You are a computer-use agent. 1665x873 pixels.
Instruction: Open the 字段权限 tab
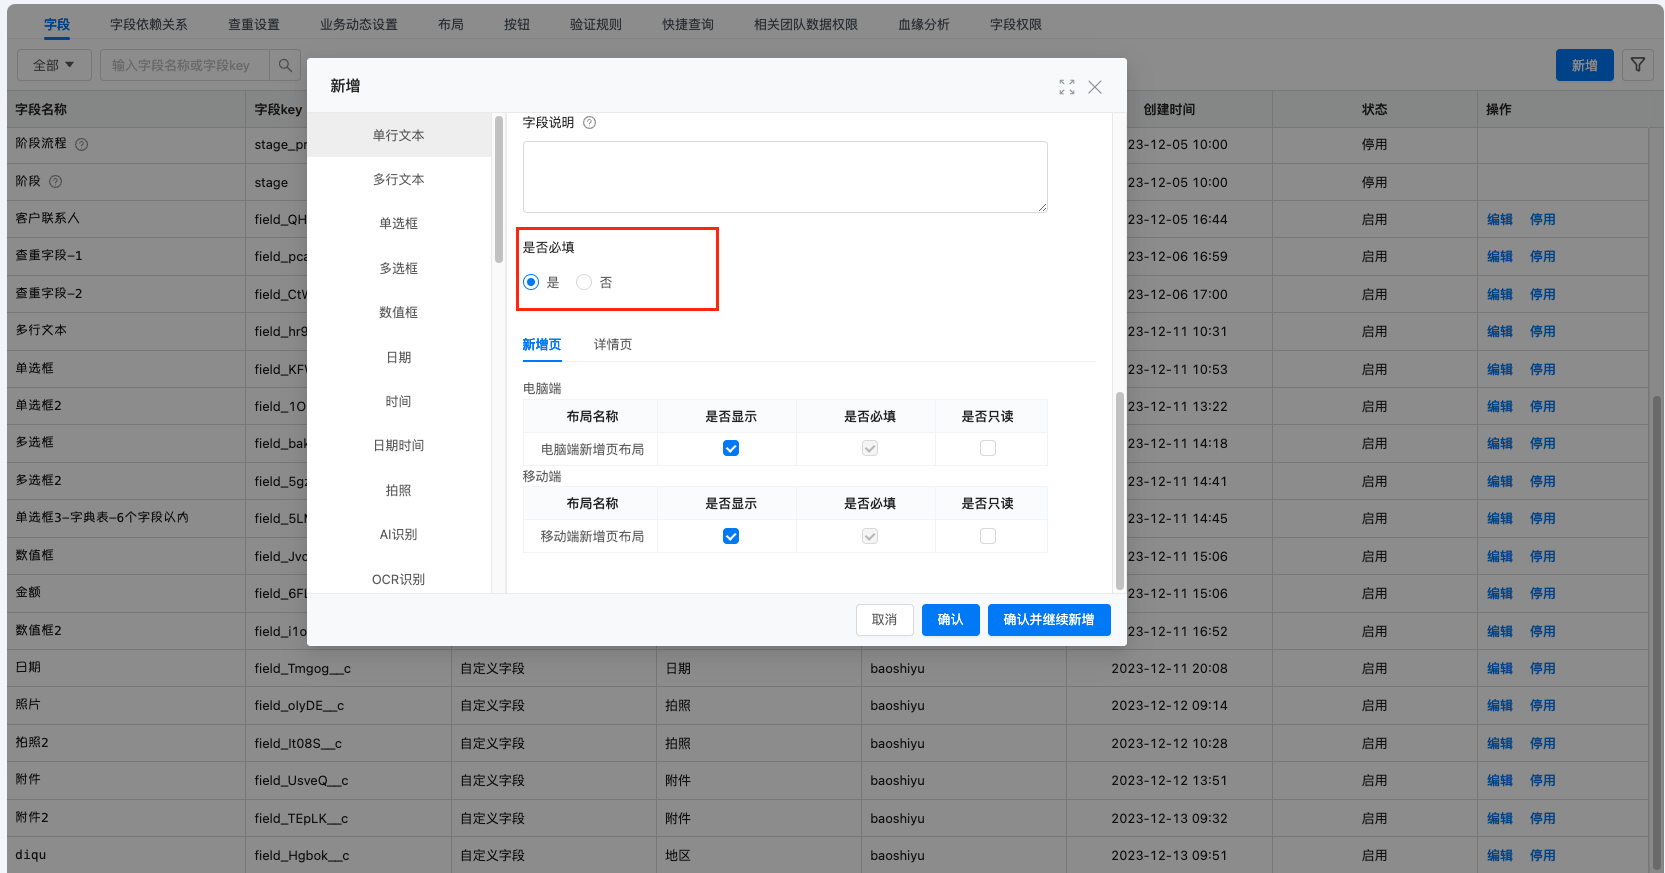click(x=1015, y=24)
